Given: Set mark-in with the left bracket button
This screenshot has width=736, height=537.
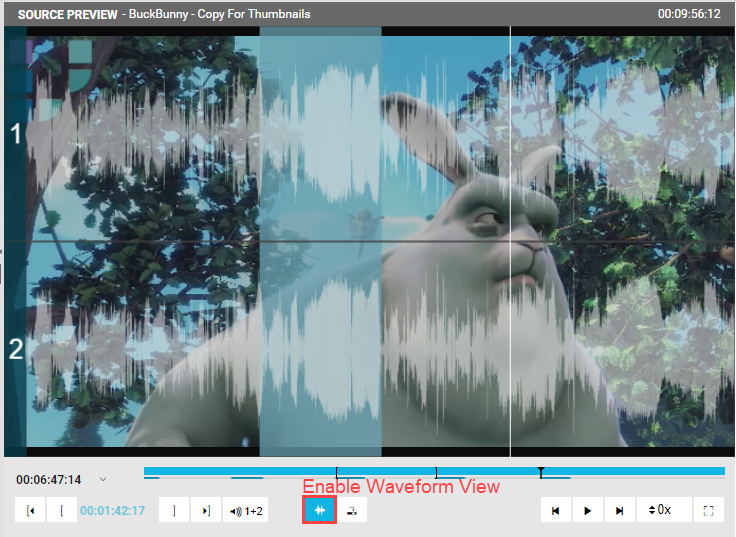Looking at the screenshot, I should pos(62,510).
